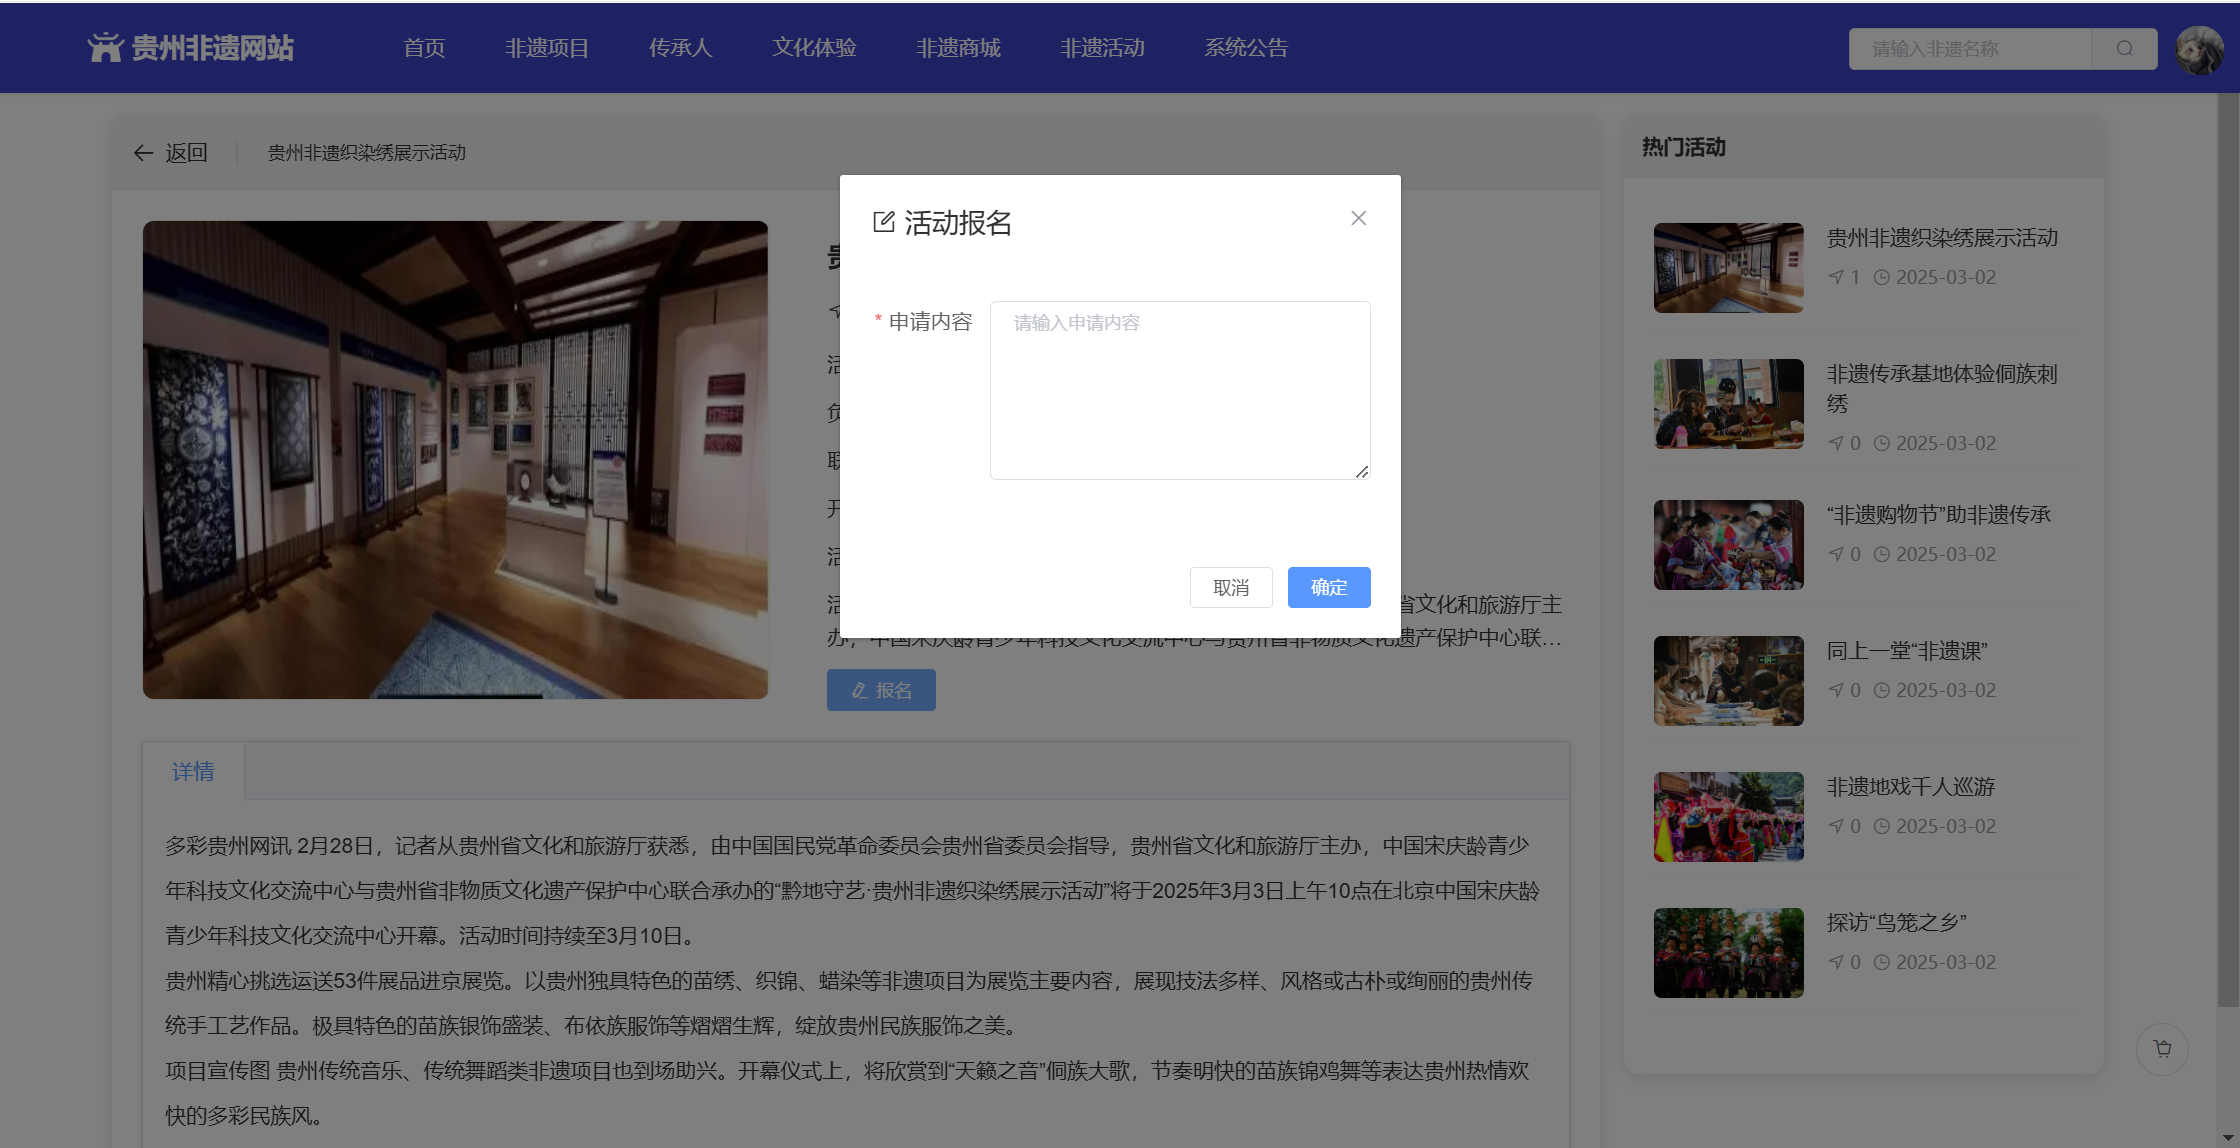Open the 同上一堂“非遗课” activity link

[1906, 651]
